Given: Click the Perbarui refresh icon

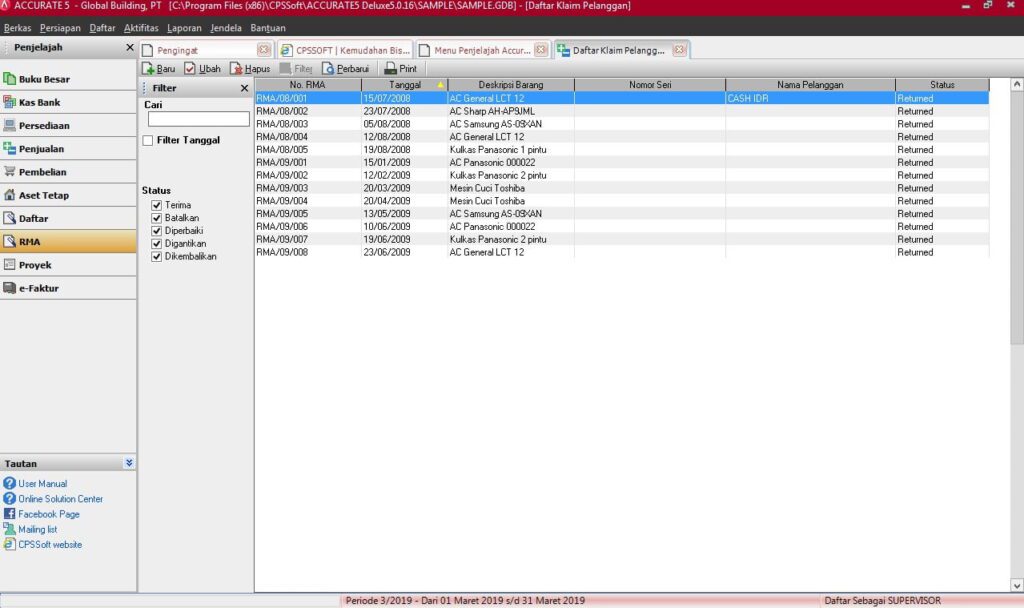Looking at the screenshot, I should point(328,69).
